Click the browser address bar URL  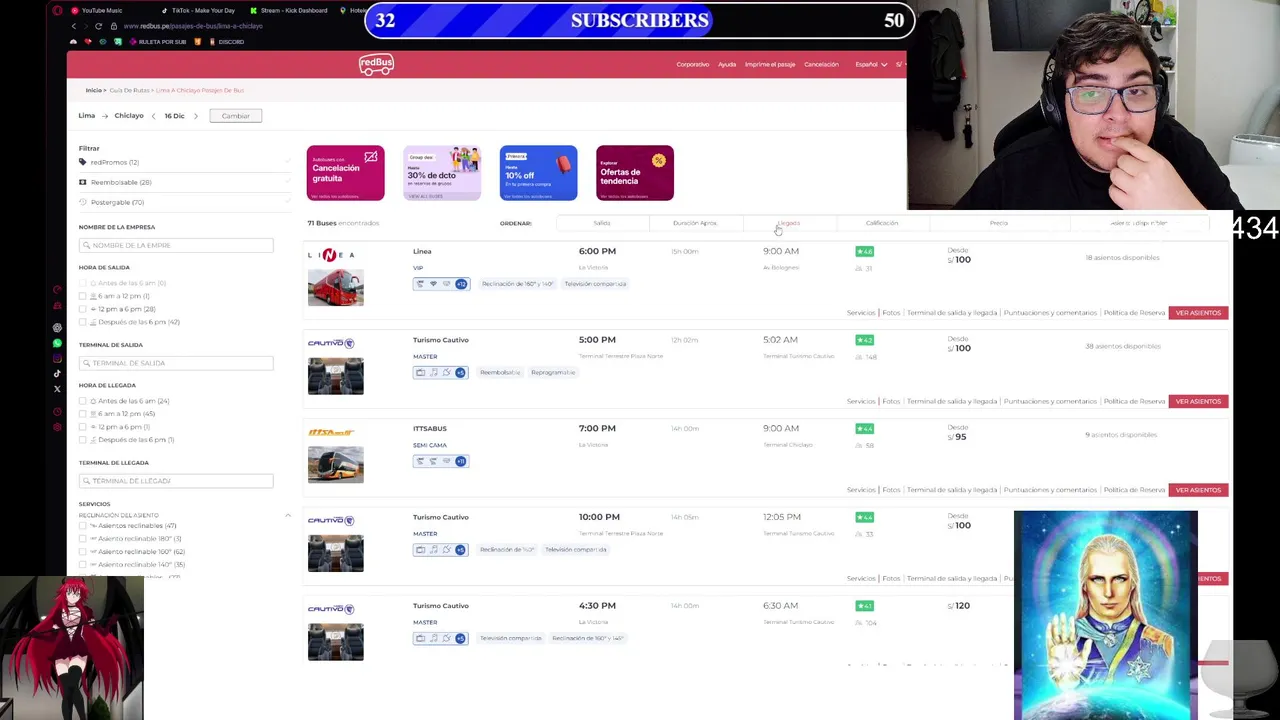[x=193, y=26]
